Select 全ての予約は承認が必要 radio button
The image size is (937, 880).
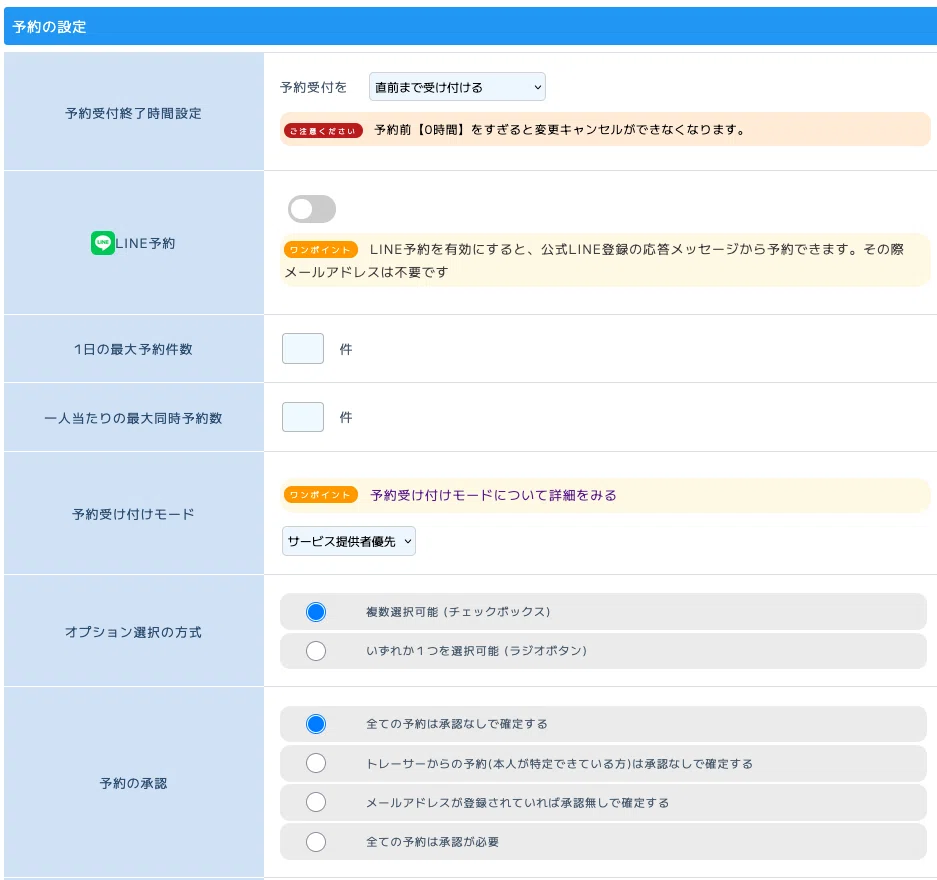[x=316, y=842]
